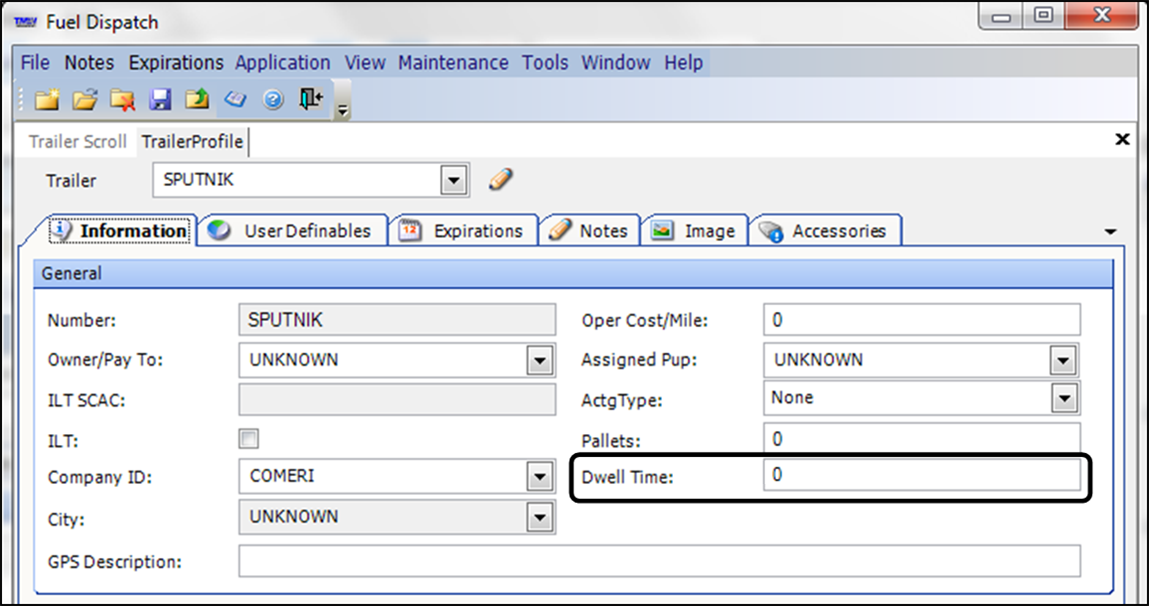The width and height of the screenshot is (1149, 606).
Task: Click the pencil edit icon beside Trailer
Action: [500, 181]
